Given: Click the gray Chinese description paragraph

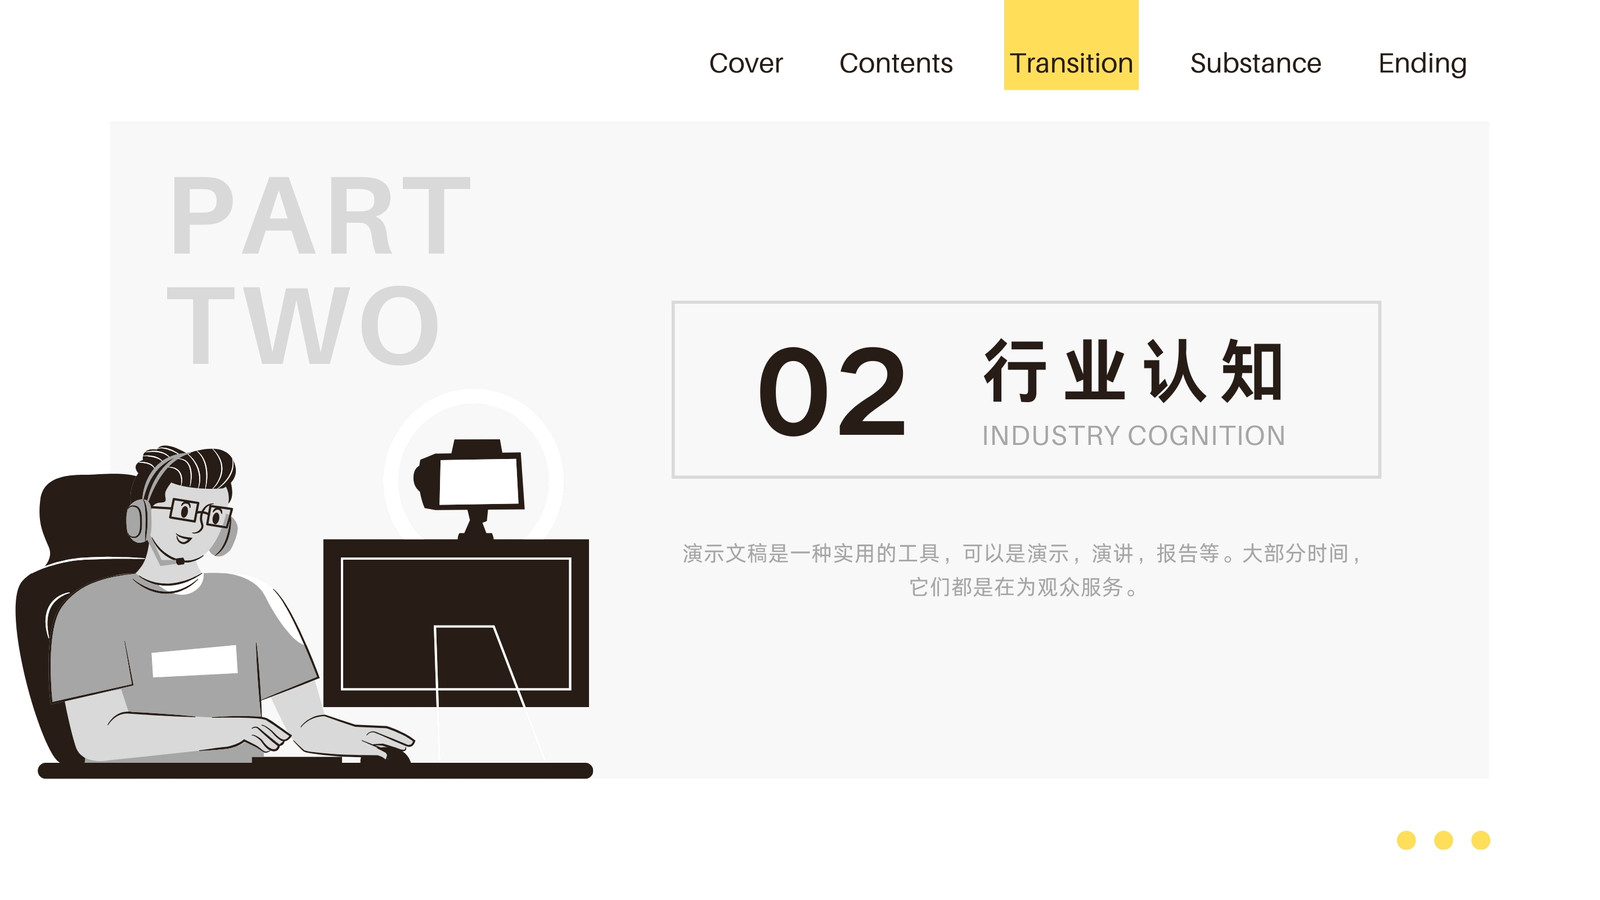Looking at the screenshot, I should 1021,570.
